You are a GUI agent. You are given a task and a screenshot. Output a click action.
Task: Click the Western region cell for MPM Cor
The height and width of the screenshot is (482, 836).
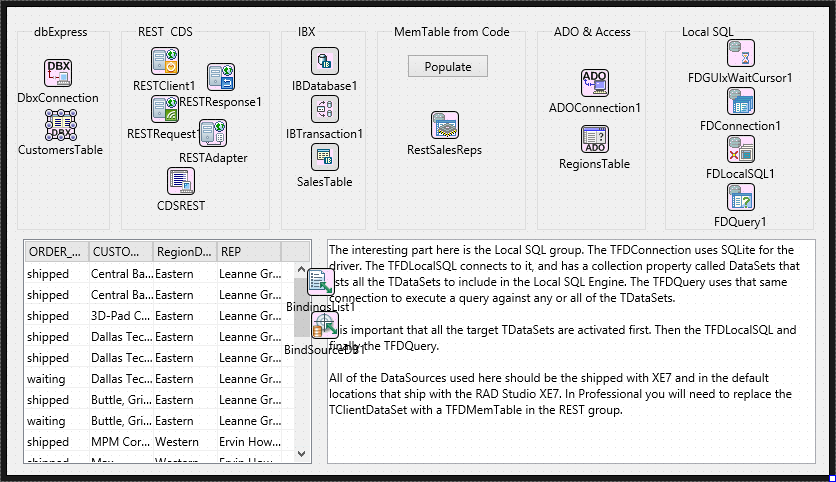tap(185, 441)
